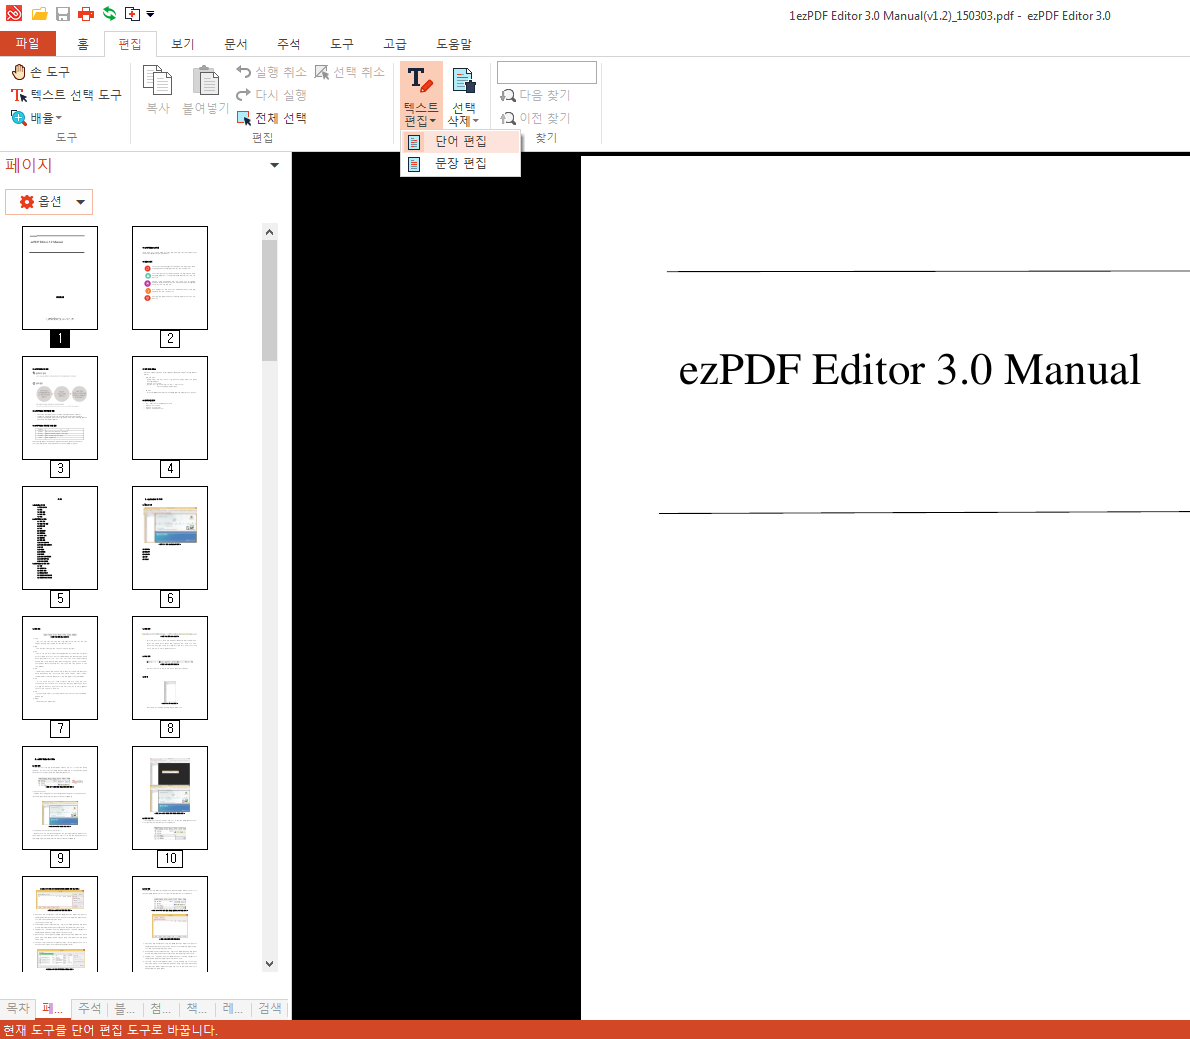Switch to the 보기 ribbon tab

pos(182,44)
